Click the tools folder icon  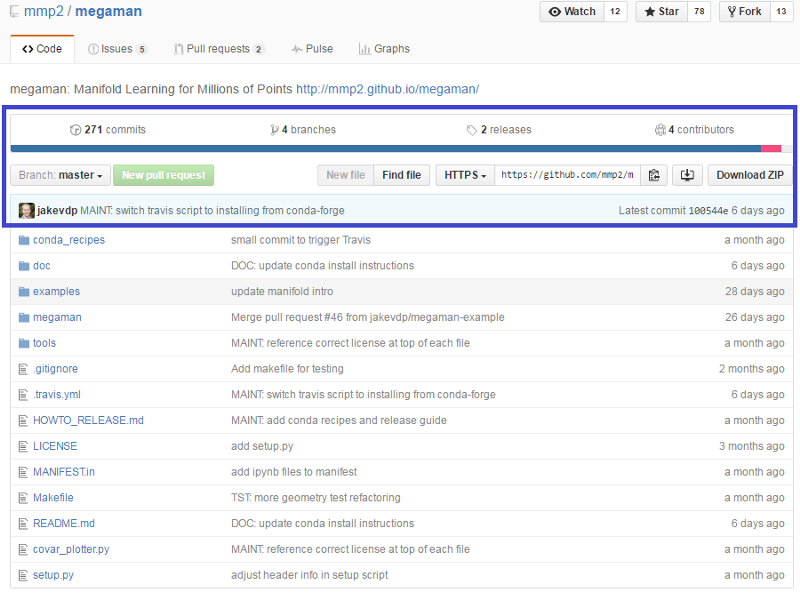click(x=24, y=343)
